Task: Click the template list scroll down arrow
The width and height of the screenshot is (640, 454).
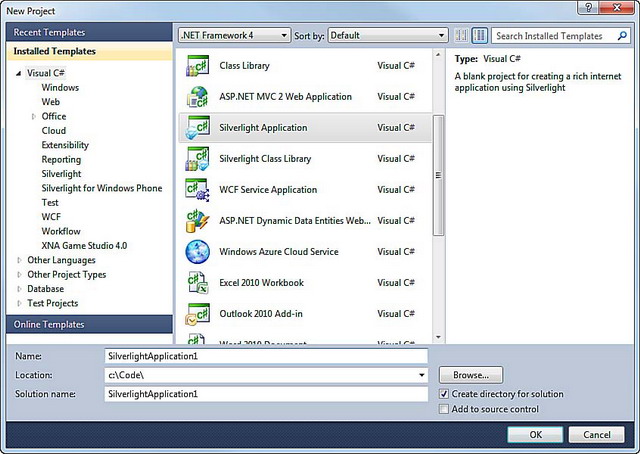Action: (x=438, y=337)
